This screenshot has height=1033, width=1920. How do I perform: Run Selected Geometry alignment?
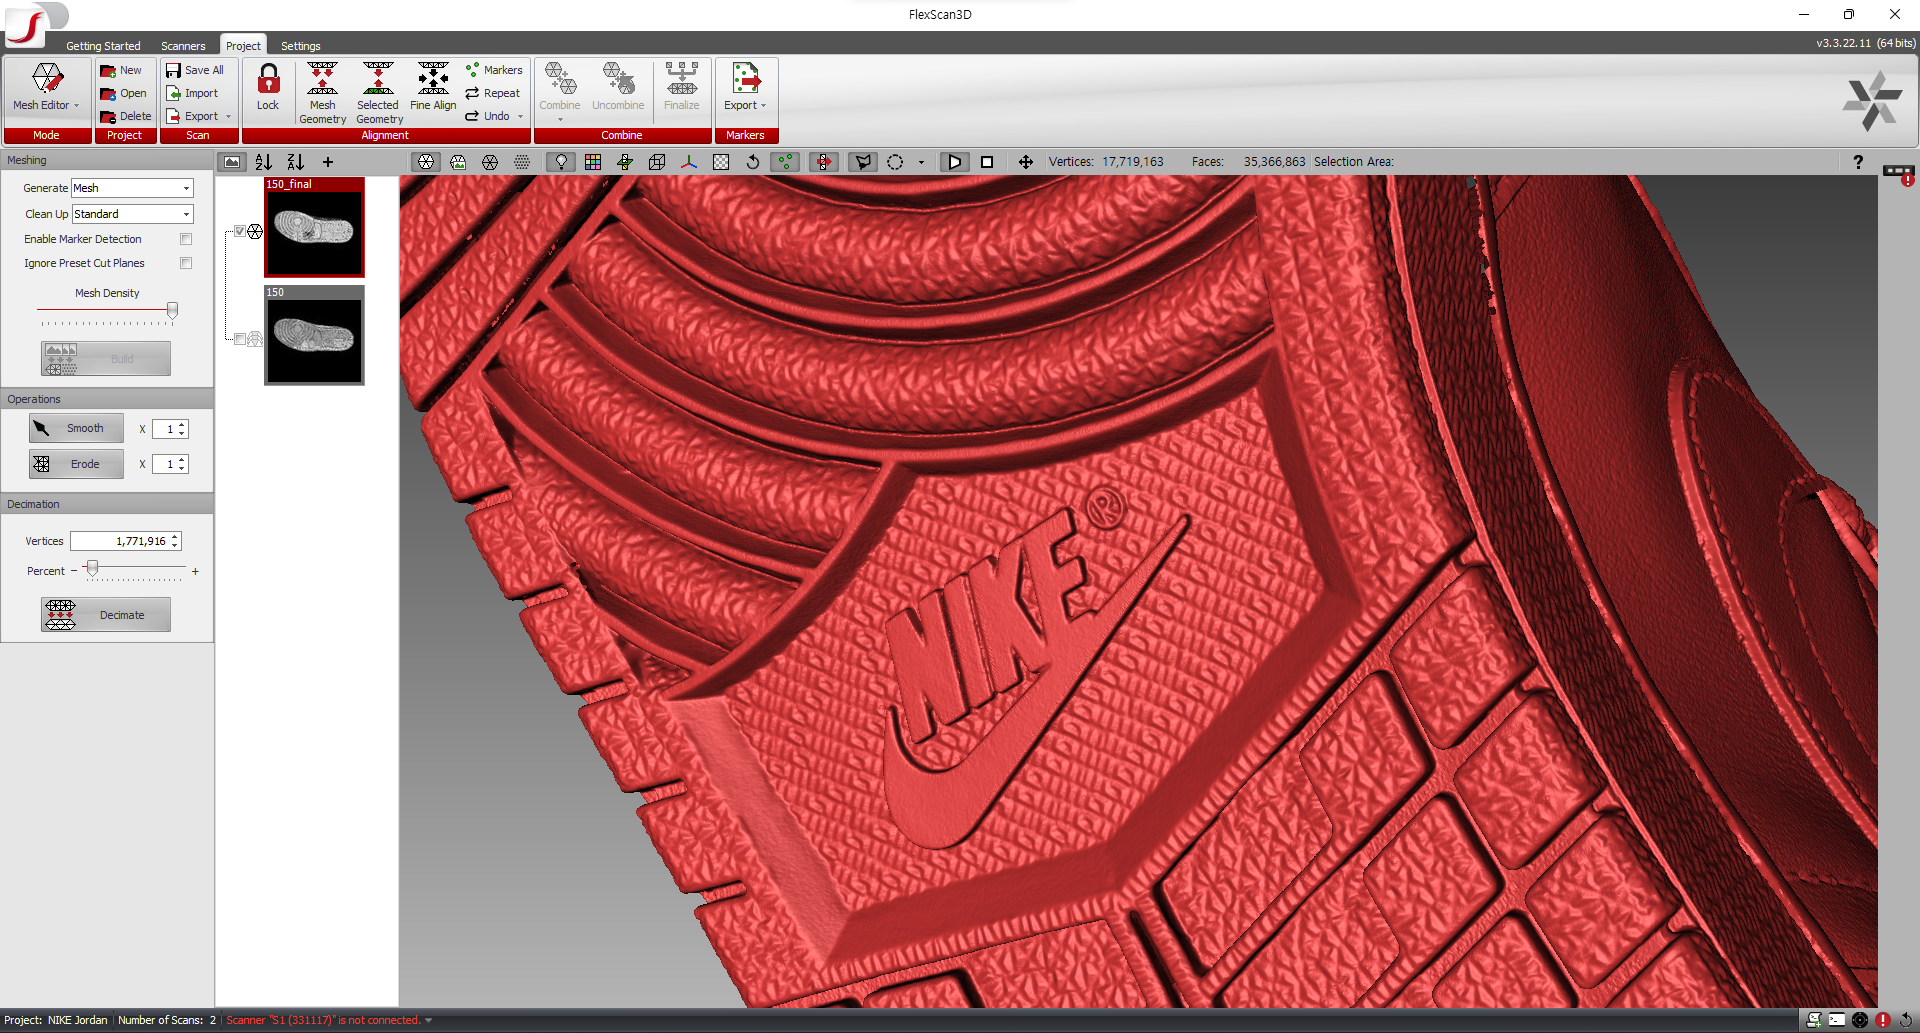coord(379,93)
